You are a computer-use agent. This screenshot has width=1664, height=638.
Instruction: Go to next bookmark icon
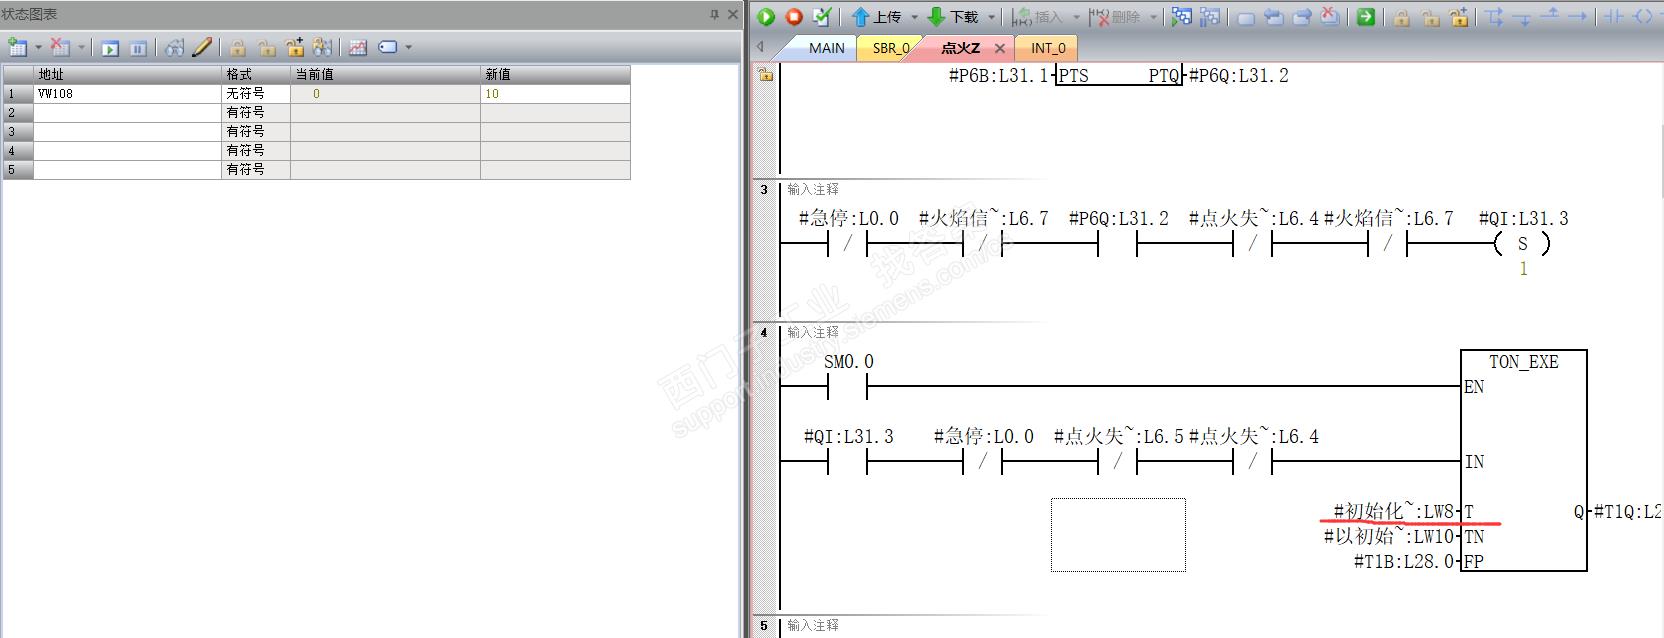pos(1302,17)
